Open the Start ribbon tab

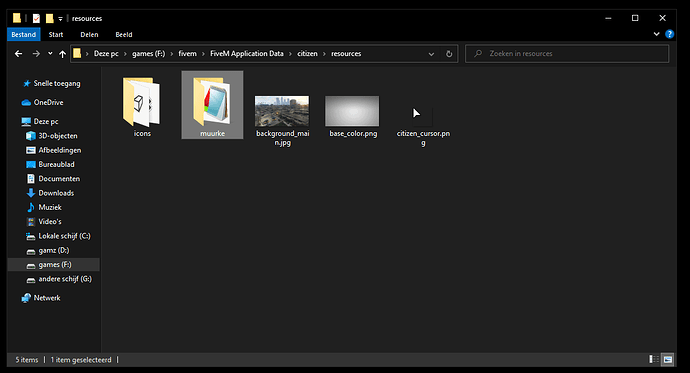click(56, 34)
